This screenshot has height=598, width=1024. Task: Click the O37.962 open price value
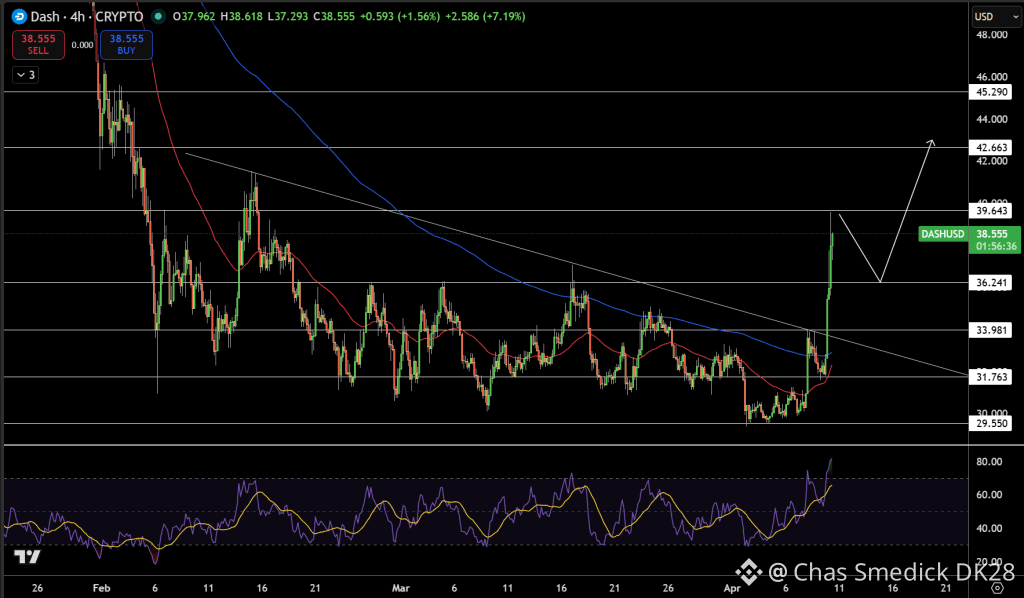tap(194, 16)
